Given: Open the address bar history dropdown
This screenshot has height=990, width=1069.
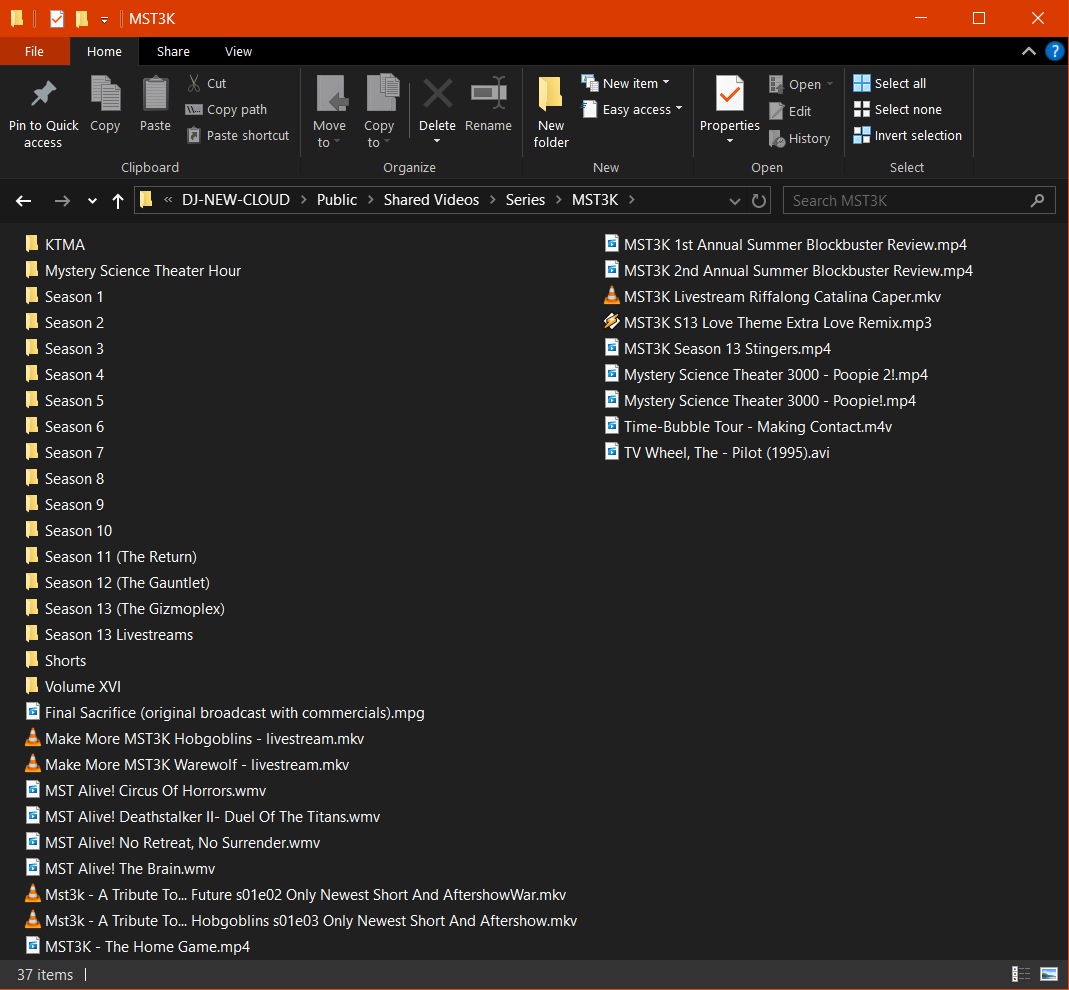Looking at the screenshot, I should [x=734, y=200].
